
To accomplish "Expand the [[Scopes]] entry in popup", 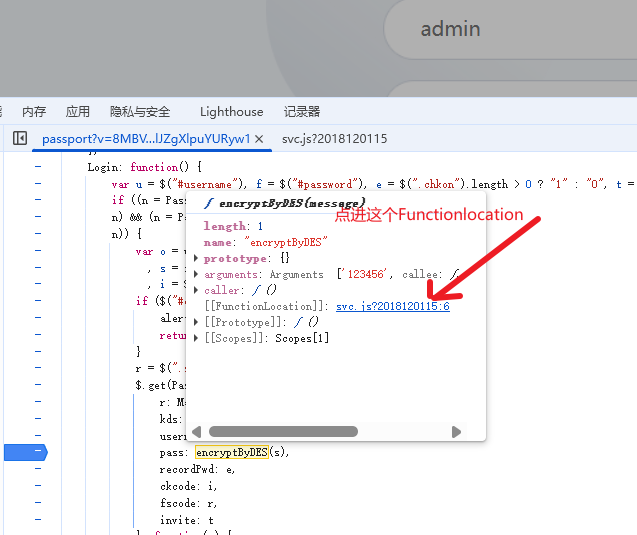I will [x=196, y=338].
